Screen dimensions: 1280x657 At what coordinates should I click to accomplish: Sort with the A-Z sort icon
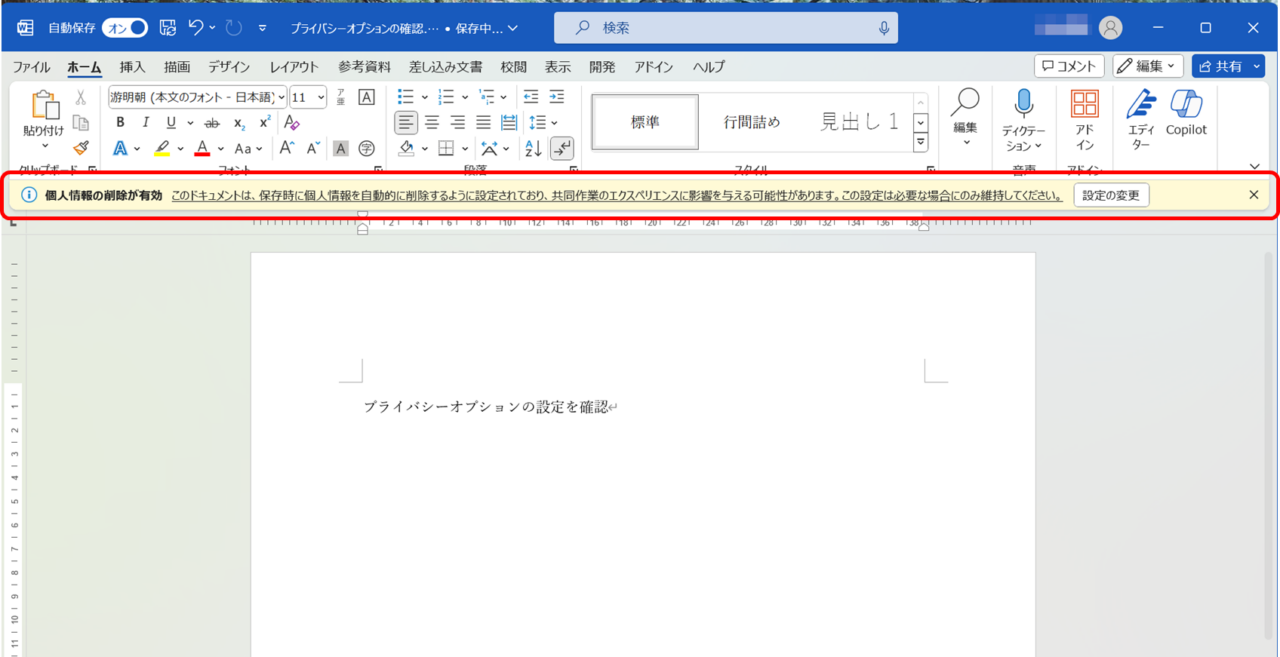[x=533, y=148]
